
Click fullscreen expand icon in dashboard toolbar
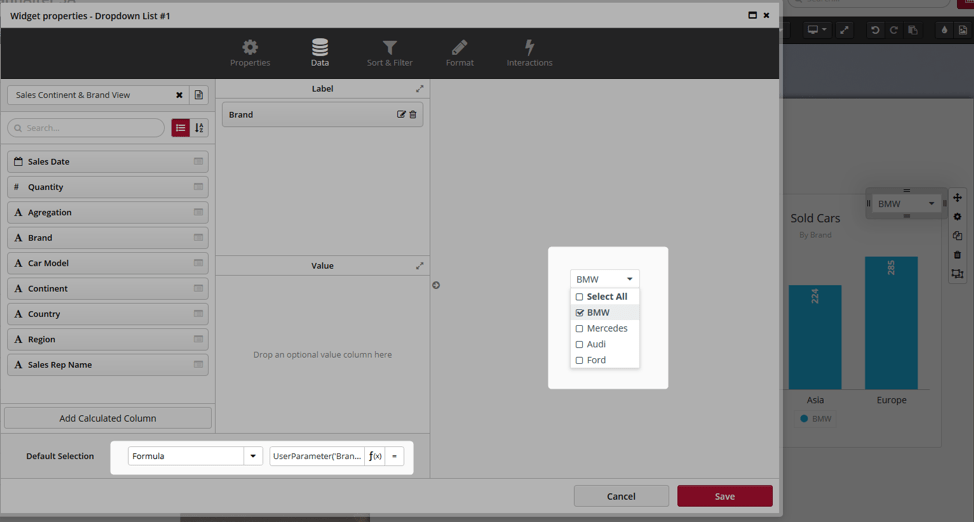click(x=844, y=30)
